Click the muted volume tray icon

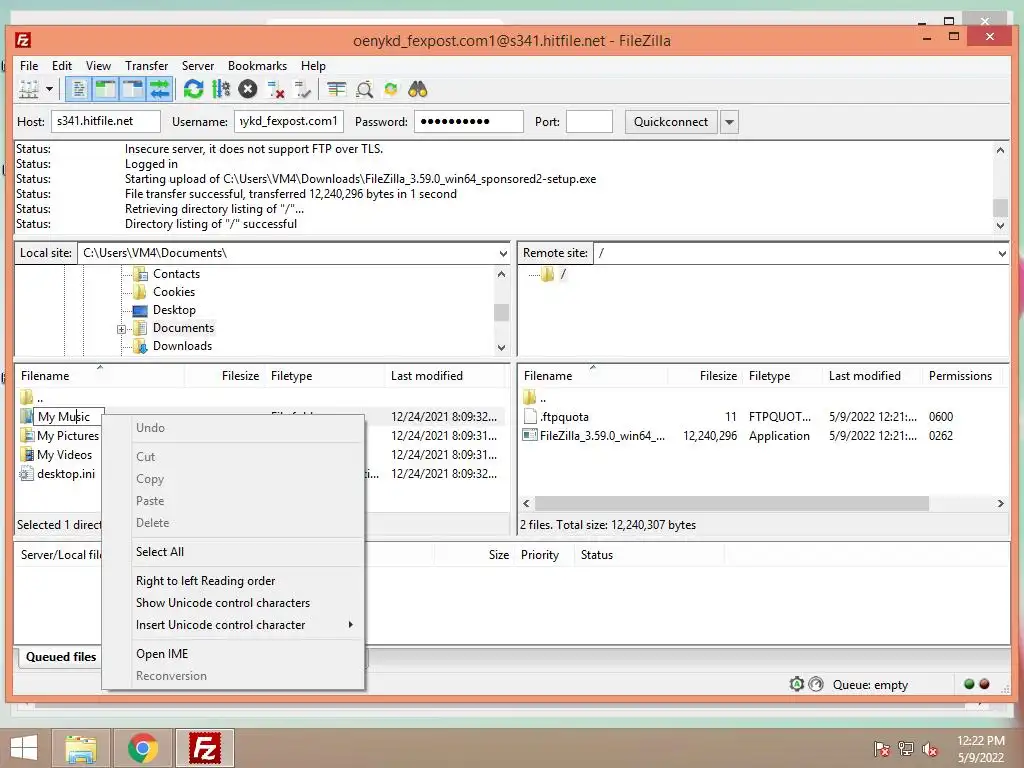pos(930,749)
